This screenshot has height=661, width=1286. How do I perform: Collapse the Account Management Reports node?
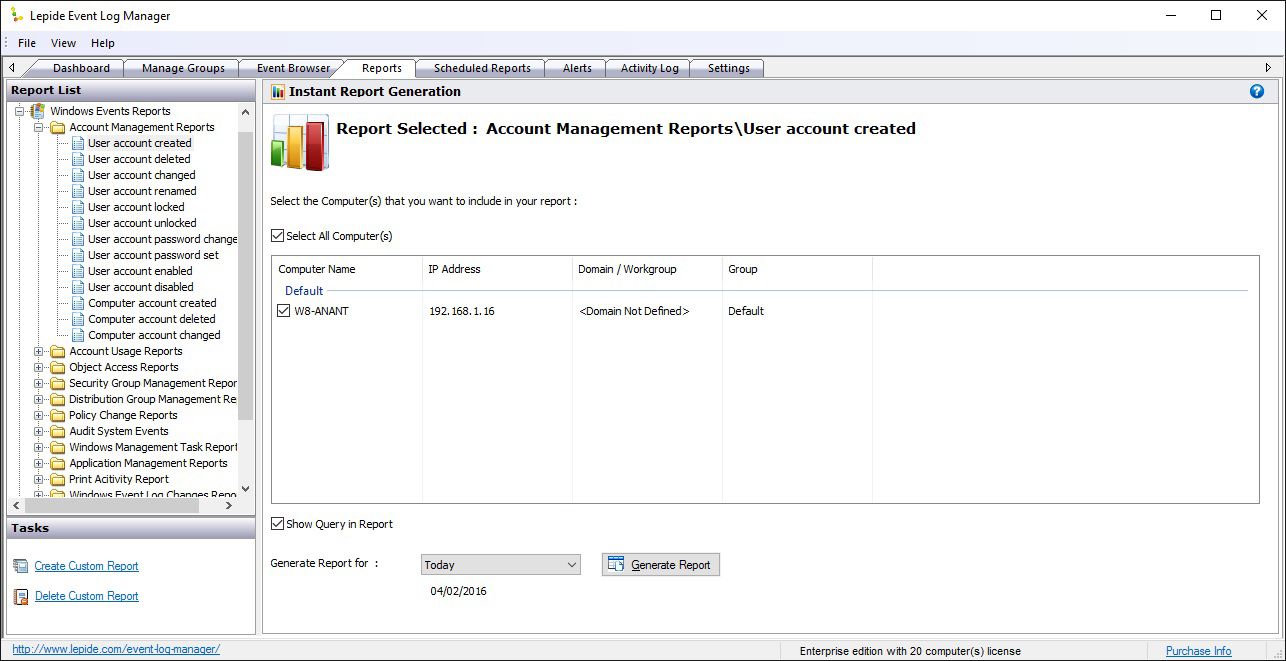(x=39, y=127)
